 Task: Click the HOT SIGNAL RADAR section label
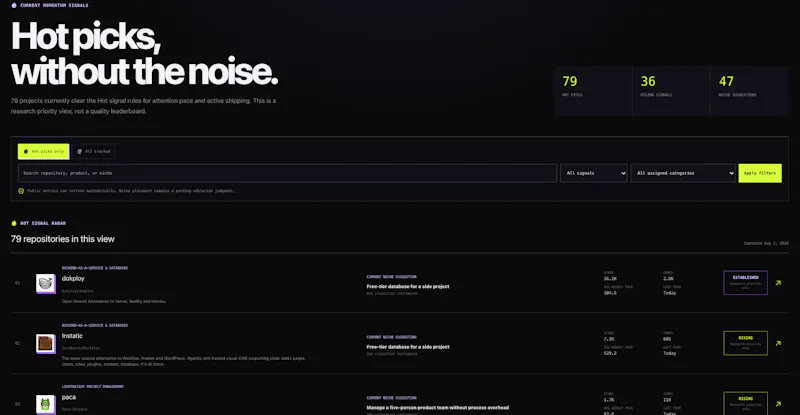(43, 223)
